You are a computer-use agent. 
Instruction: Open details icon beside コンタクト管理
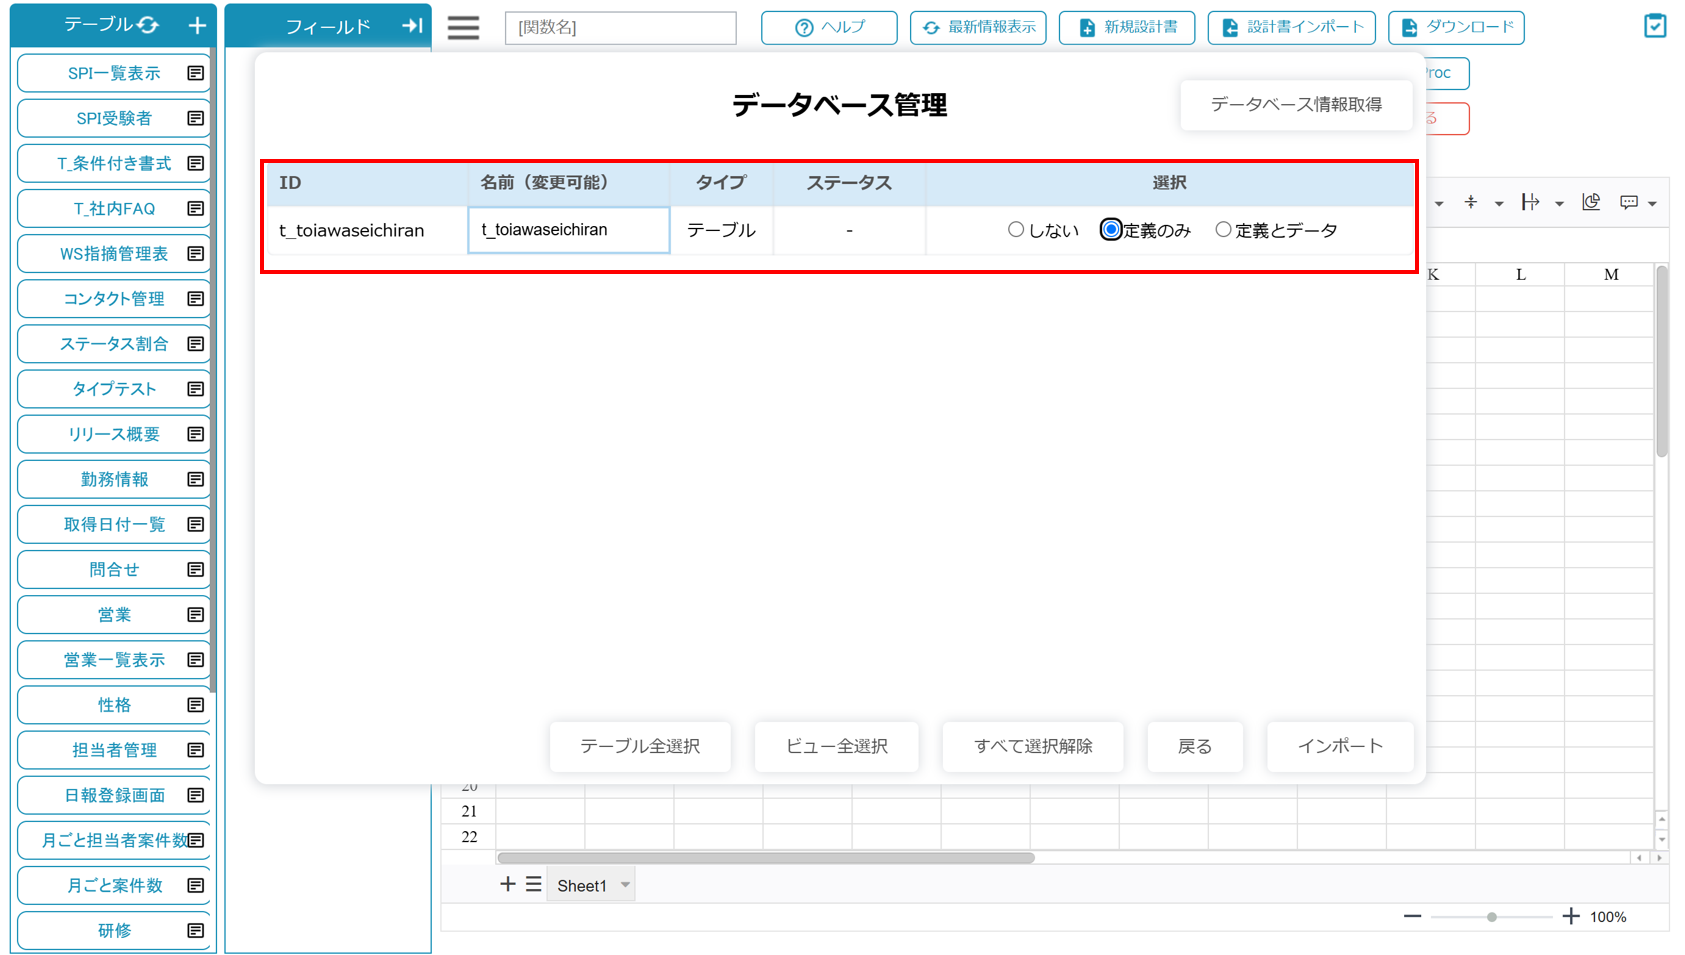[196, 298]
